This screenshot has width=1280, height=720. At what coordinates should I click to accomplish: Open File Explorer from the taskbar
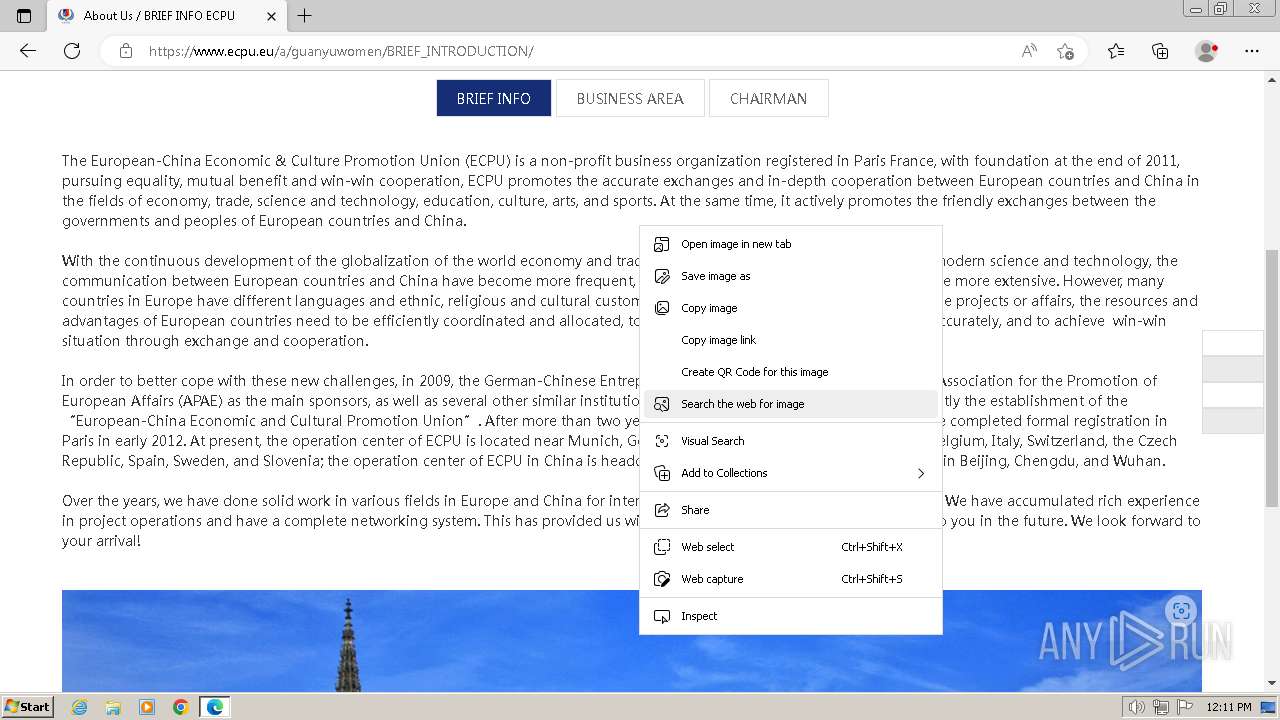113,707
